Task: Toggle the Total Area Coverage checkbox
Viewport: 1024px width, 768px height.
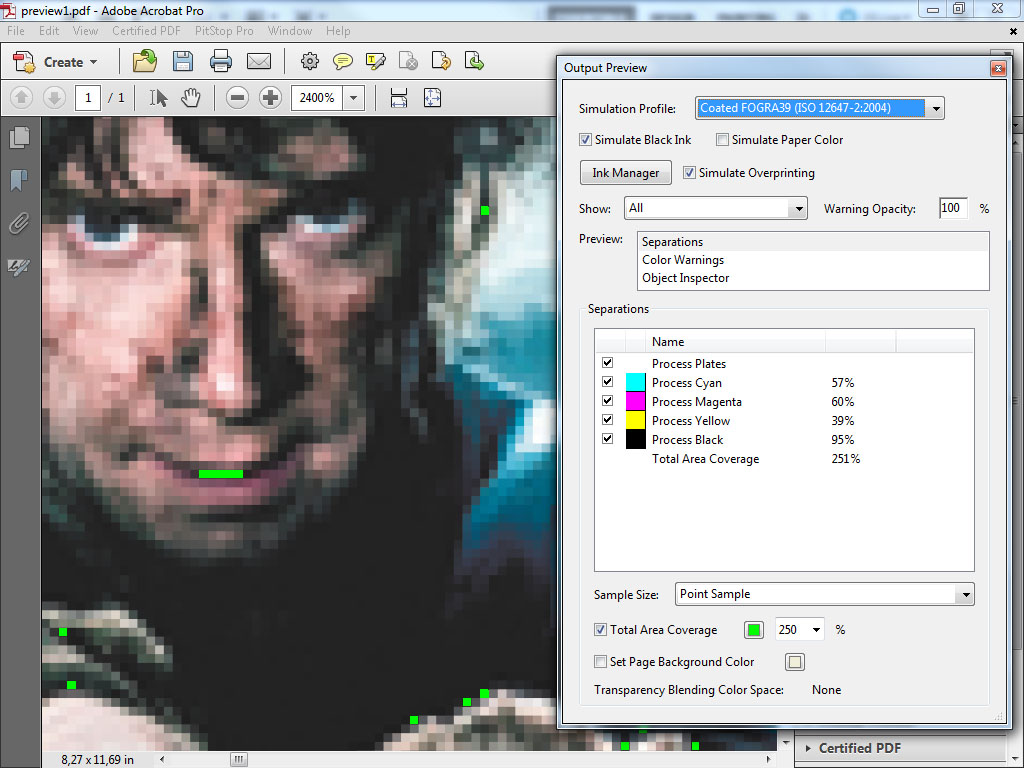Action: pos(600,630)
